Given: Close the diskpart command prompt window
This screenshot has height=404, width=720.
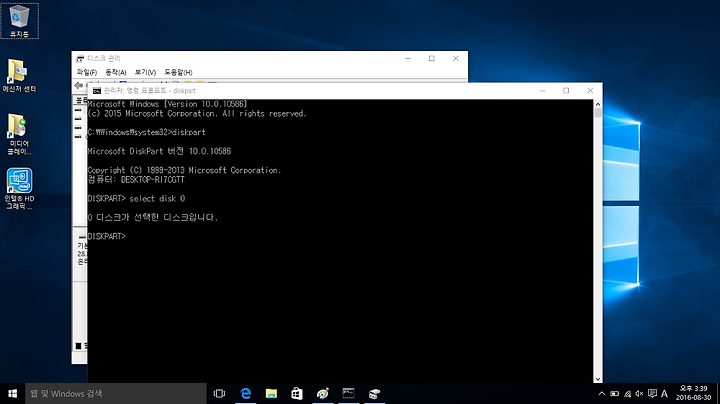Looking at the screenshot, I should coord(590,91).
